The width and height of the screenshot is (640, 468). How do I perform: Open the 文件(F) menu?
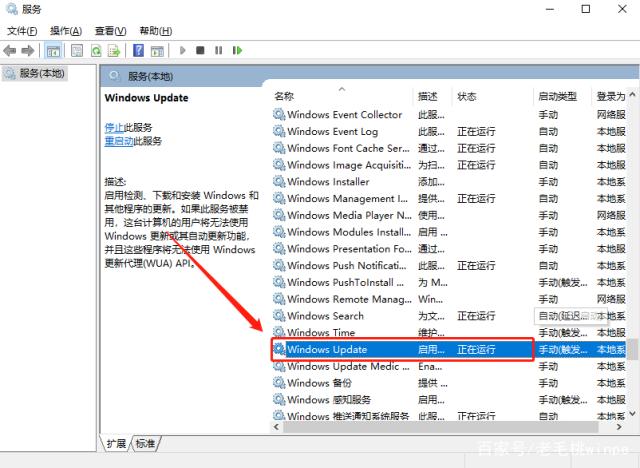coord(22,31)
